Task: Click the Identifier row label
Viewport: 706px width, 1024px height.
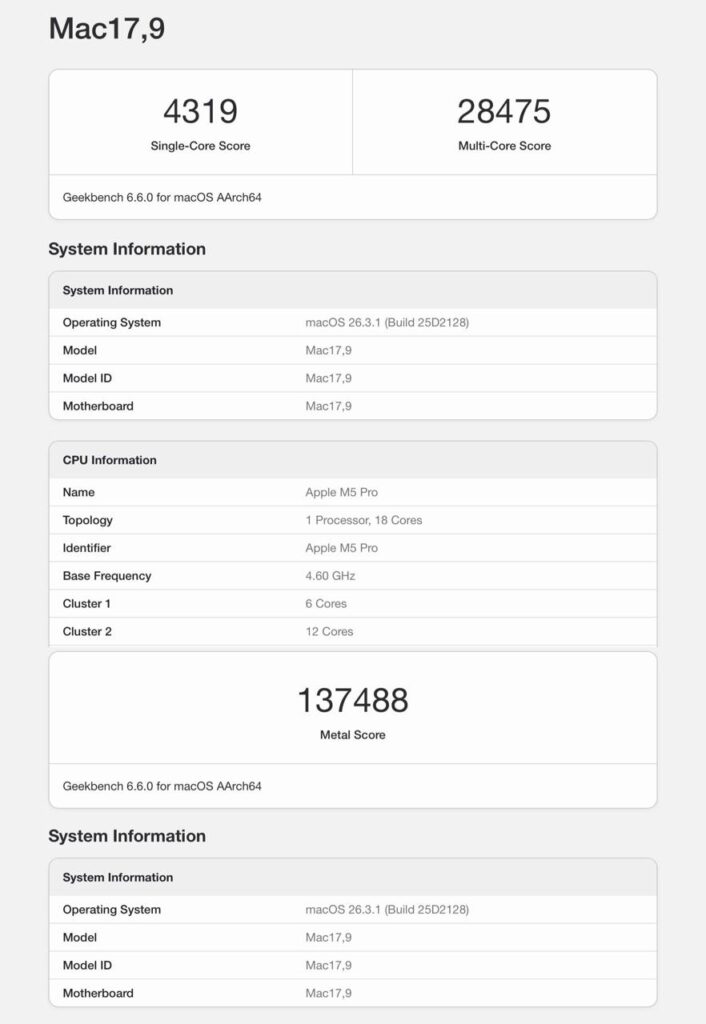Action: pyautogui.click(x=86, y=548)
